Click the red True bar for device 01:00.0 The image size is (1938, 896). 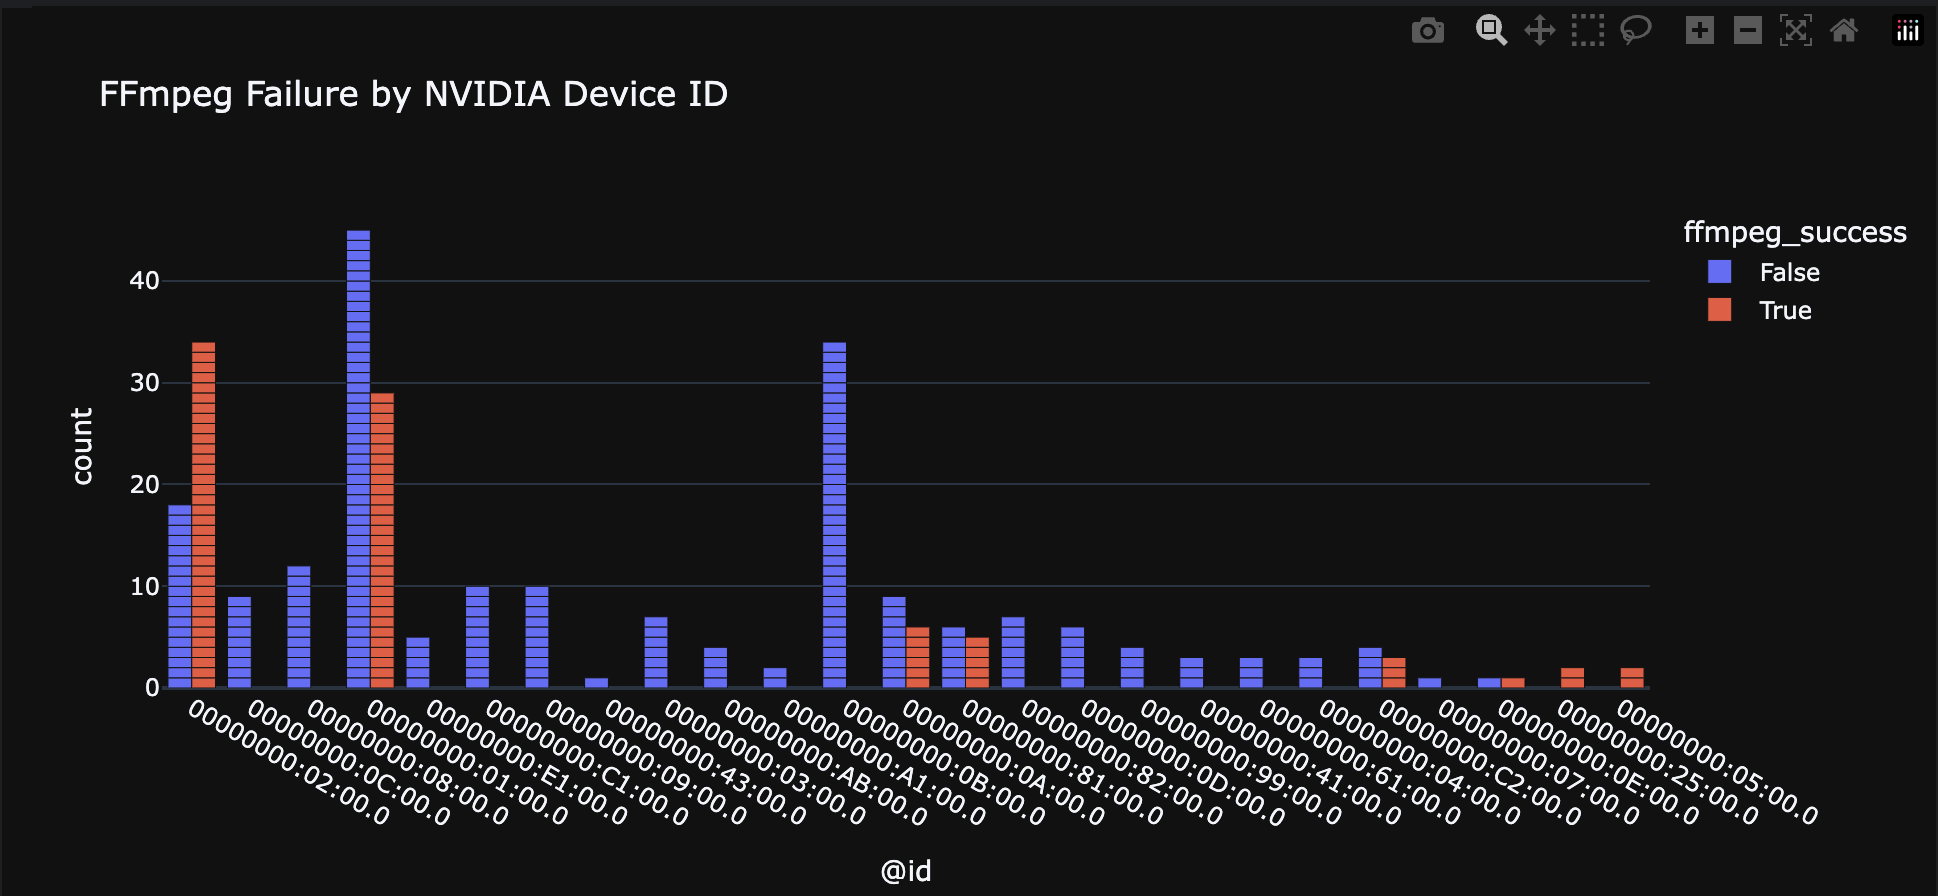(x=382, y=540)
